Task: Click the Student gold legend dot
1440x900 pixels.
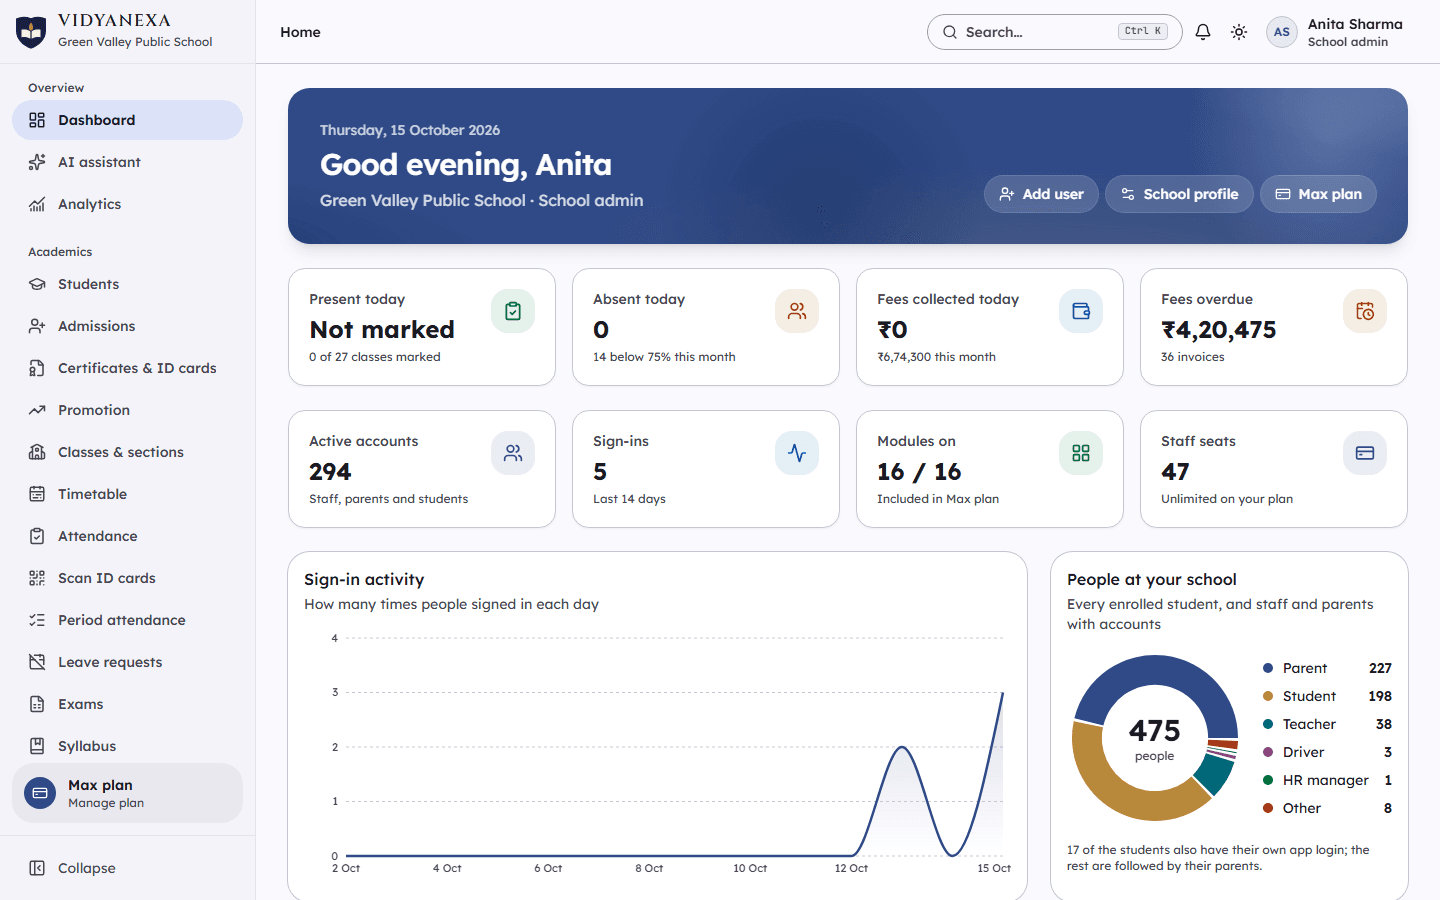Action: (x=1268, y=696)
